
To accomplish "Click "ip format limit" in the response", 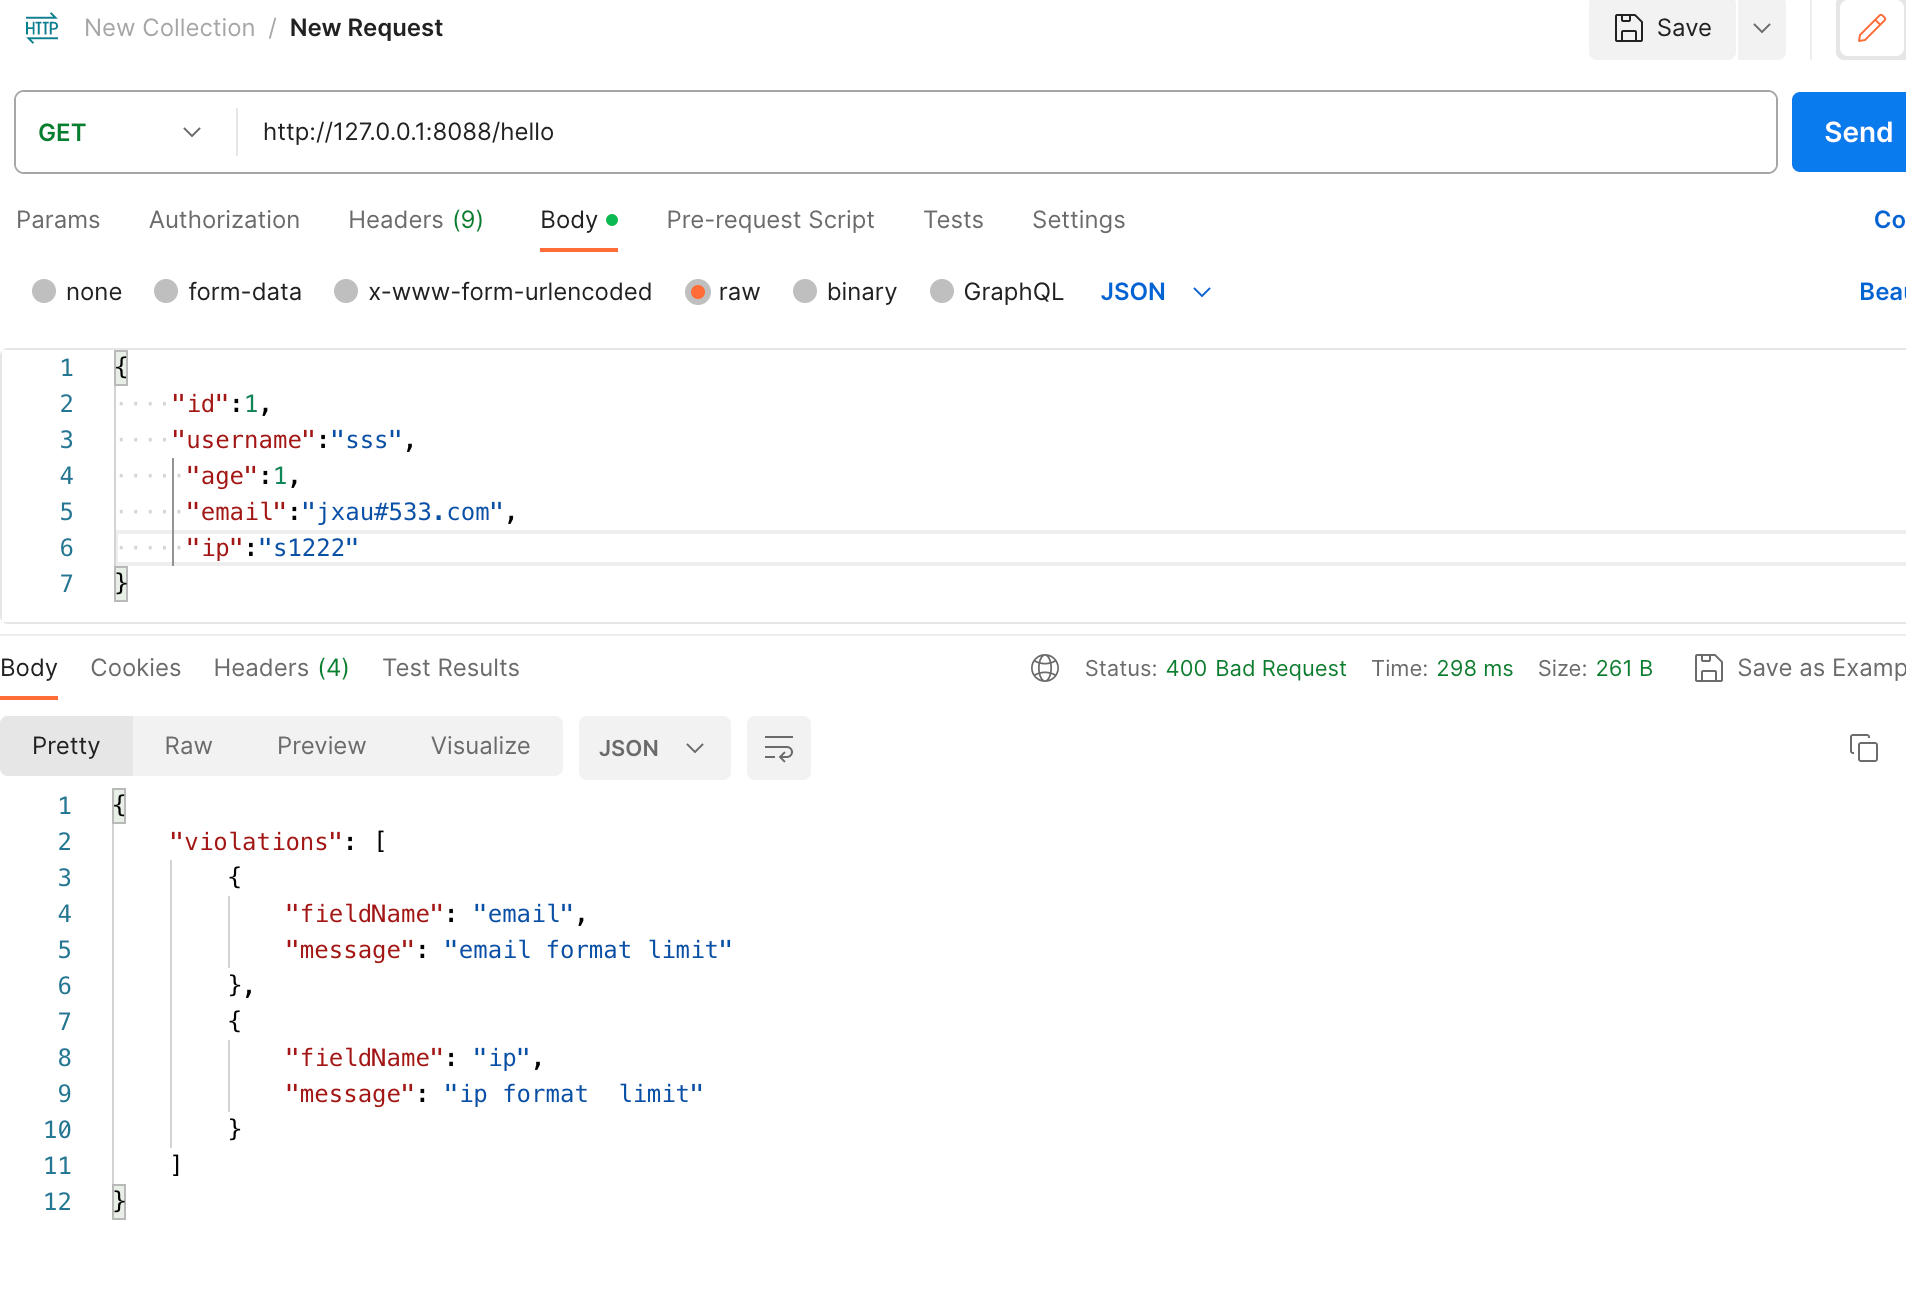I will (574, 1094).
